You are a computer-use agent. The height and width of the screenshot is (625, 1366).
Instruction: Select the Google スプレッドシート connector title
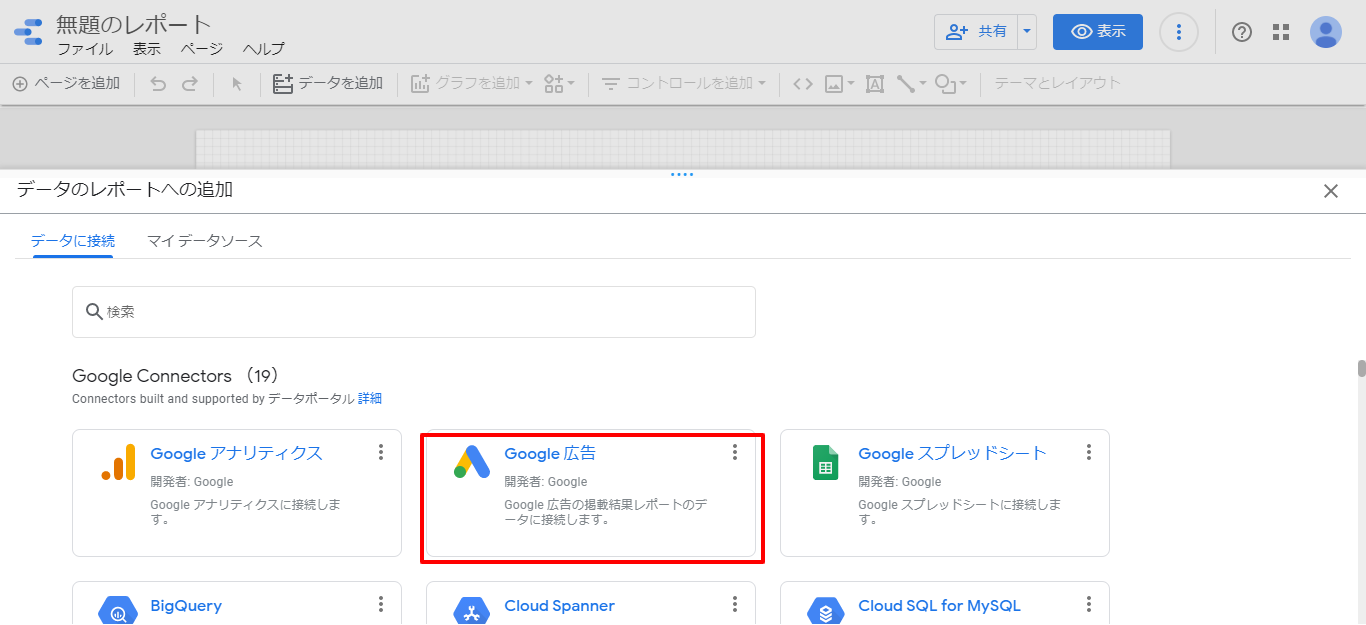tap(952, 453)
